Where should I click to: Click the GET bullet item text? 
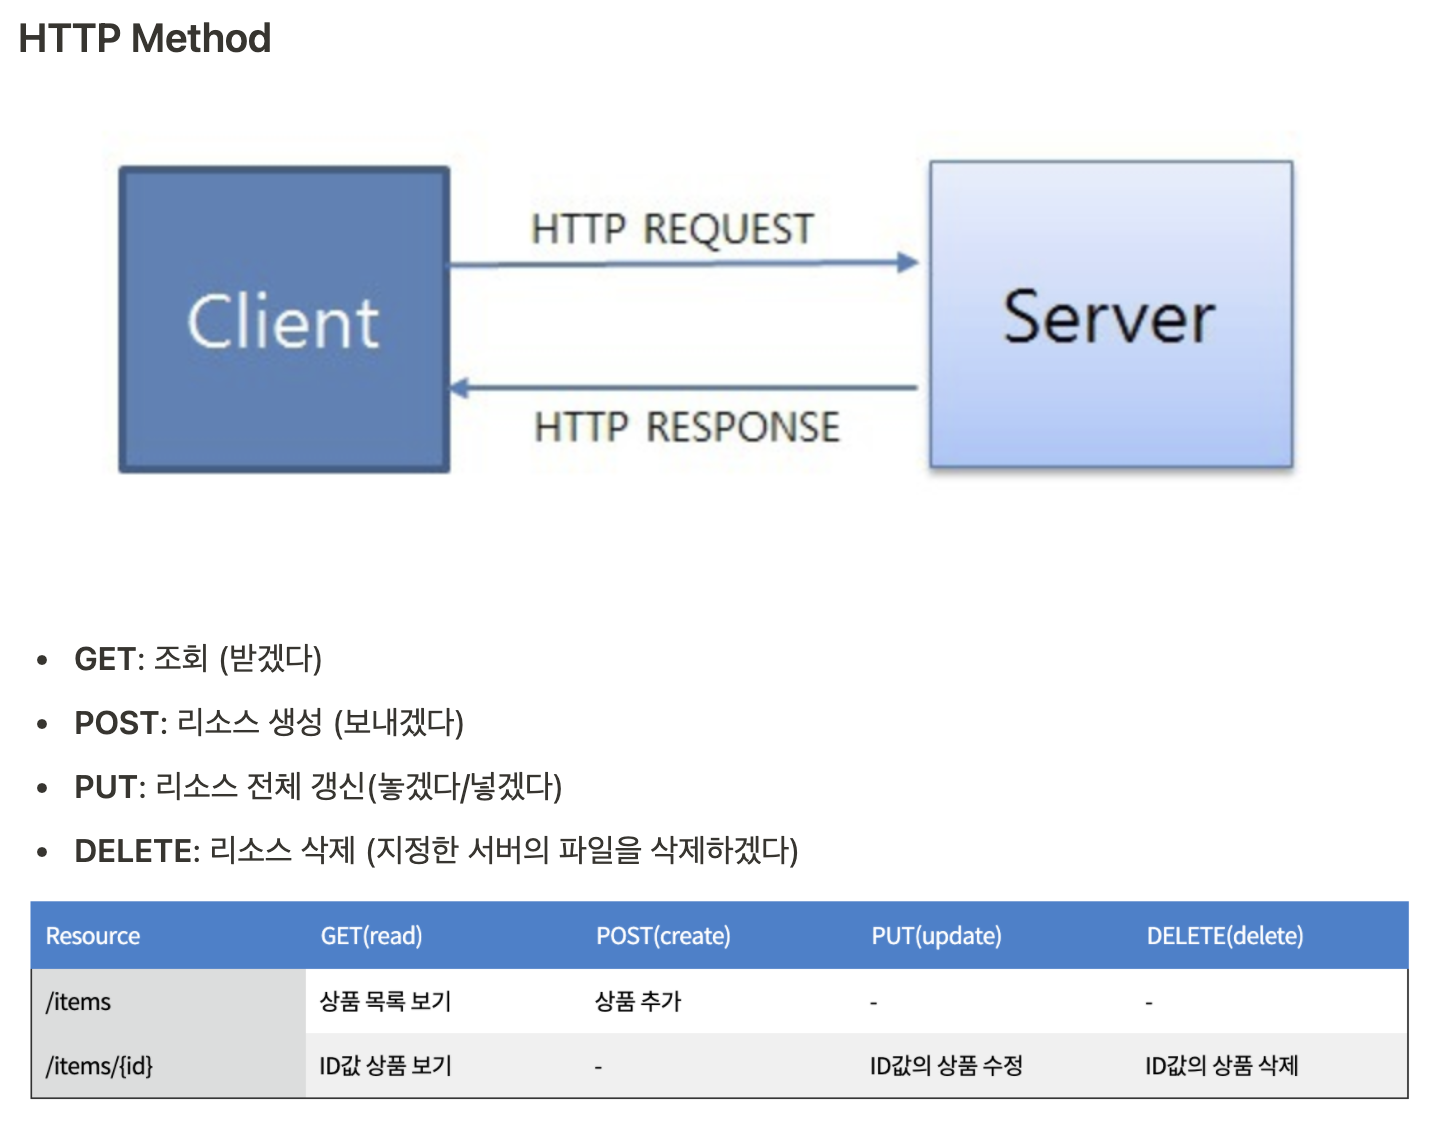198,659
